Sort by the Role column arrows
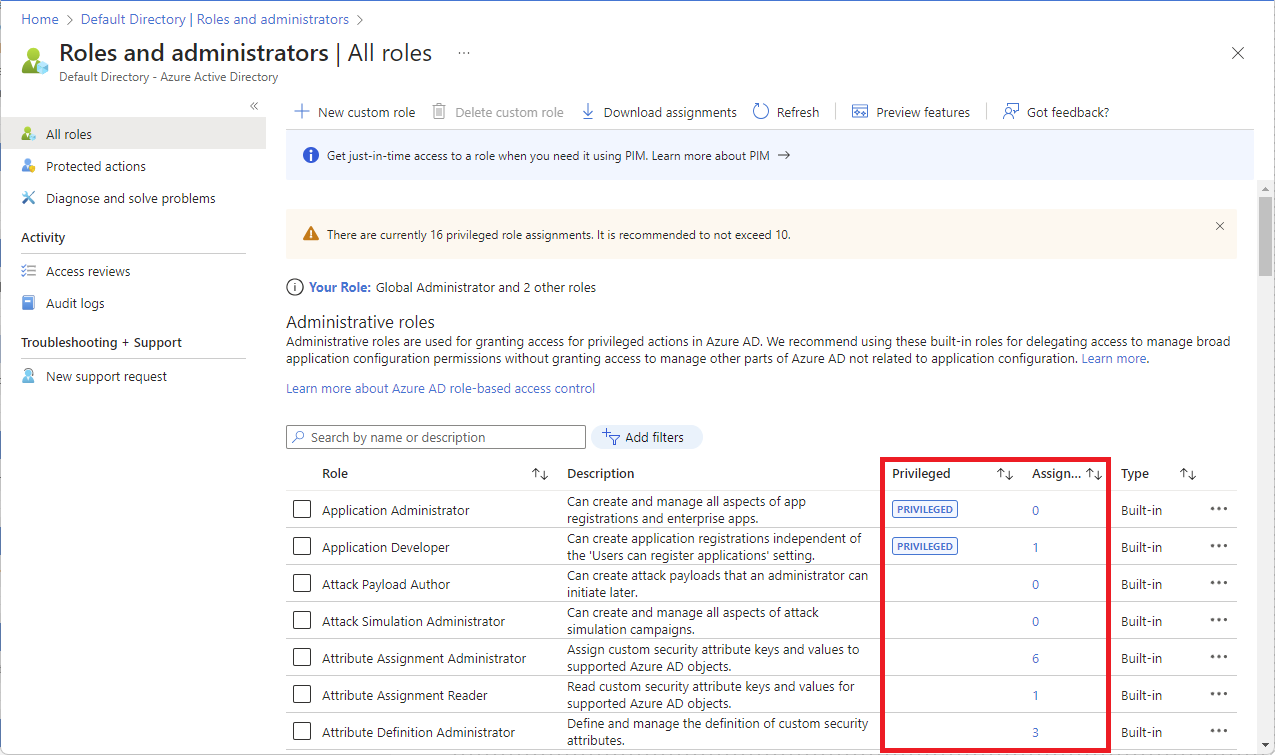The width and height of the screenshot is (1275, 755). point(540,474)
